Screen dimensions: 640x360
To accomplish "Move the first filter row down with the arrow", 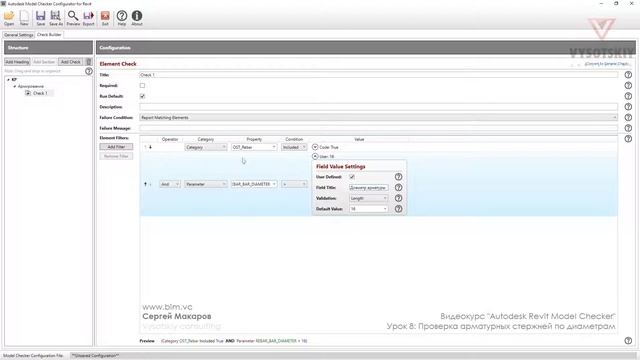I will click(150, 147).
